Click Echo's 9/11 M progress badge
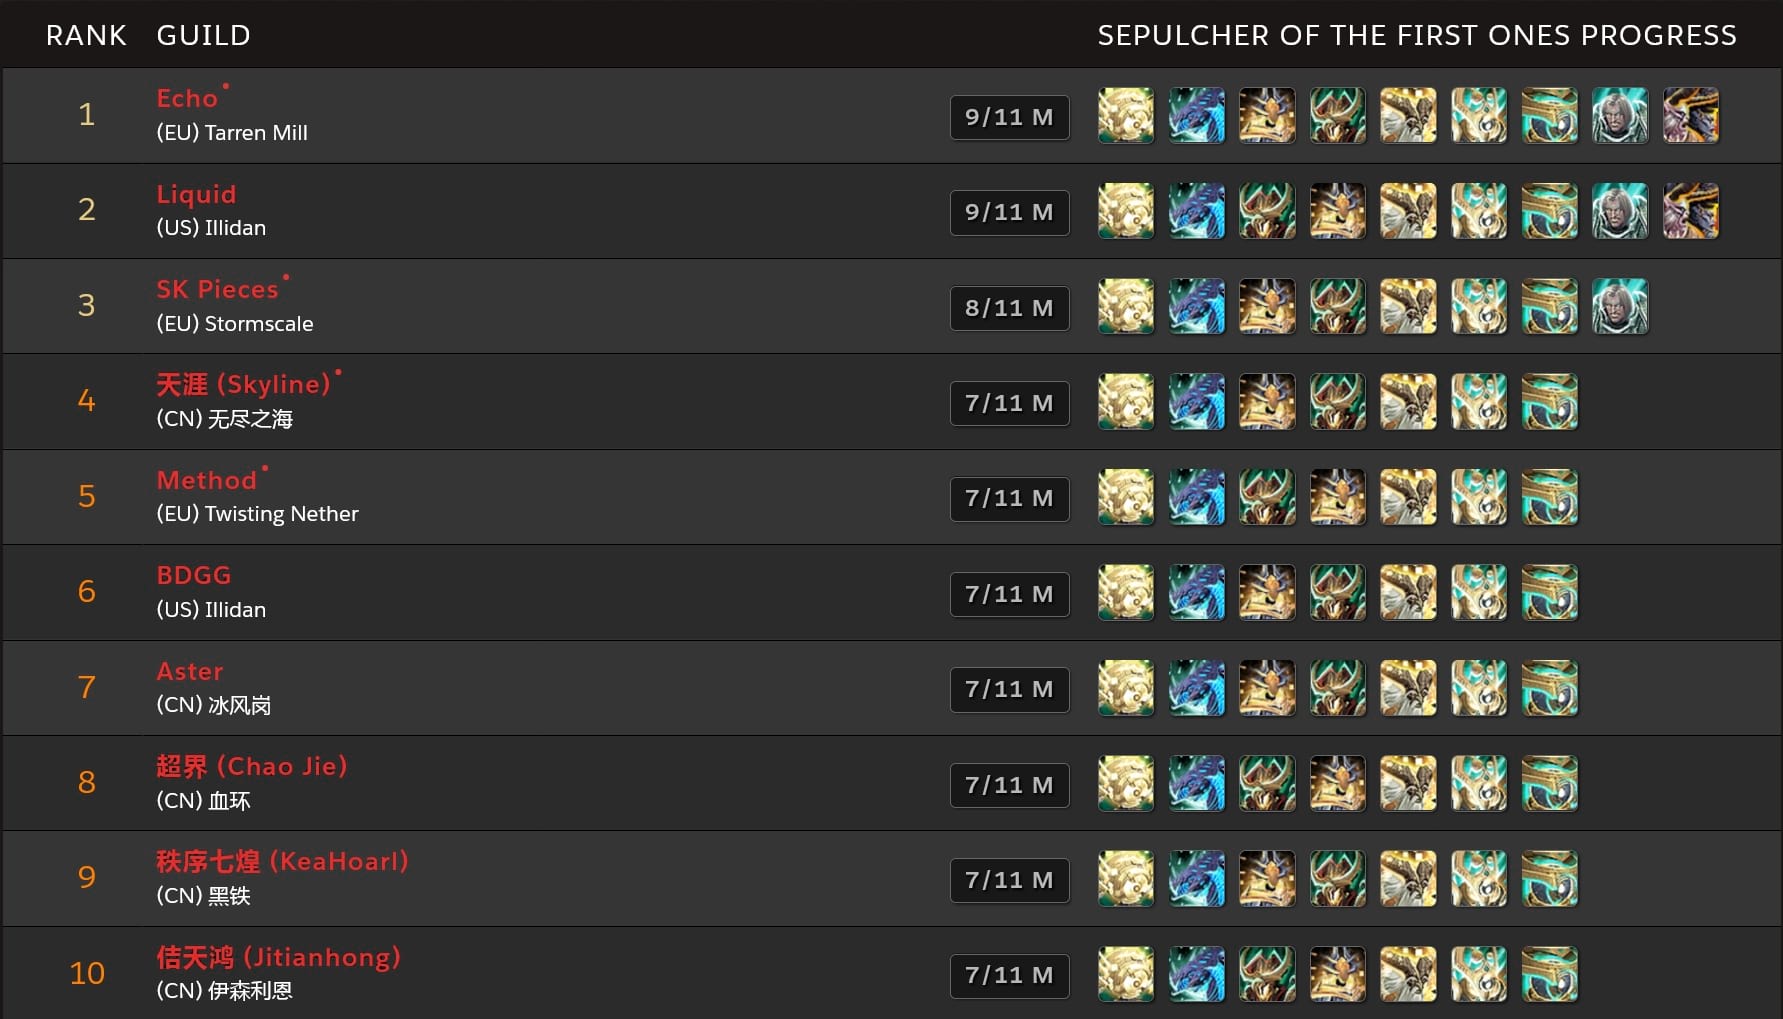 [1010, 117]
